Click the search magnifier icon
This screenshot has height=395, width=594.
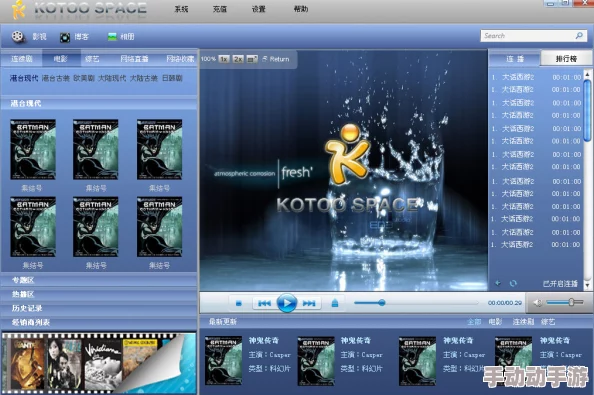pyautogui.click(x=579, y=36)
